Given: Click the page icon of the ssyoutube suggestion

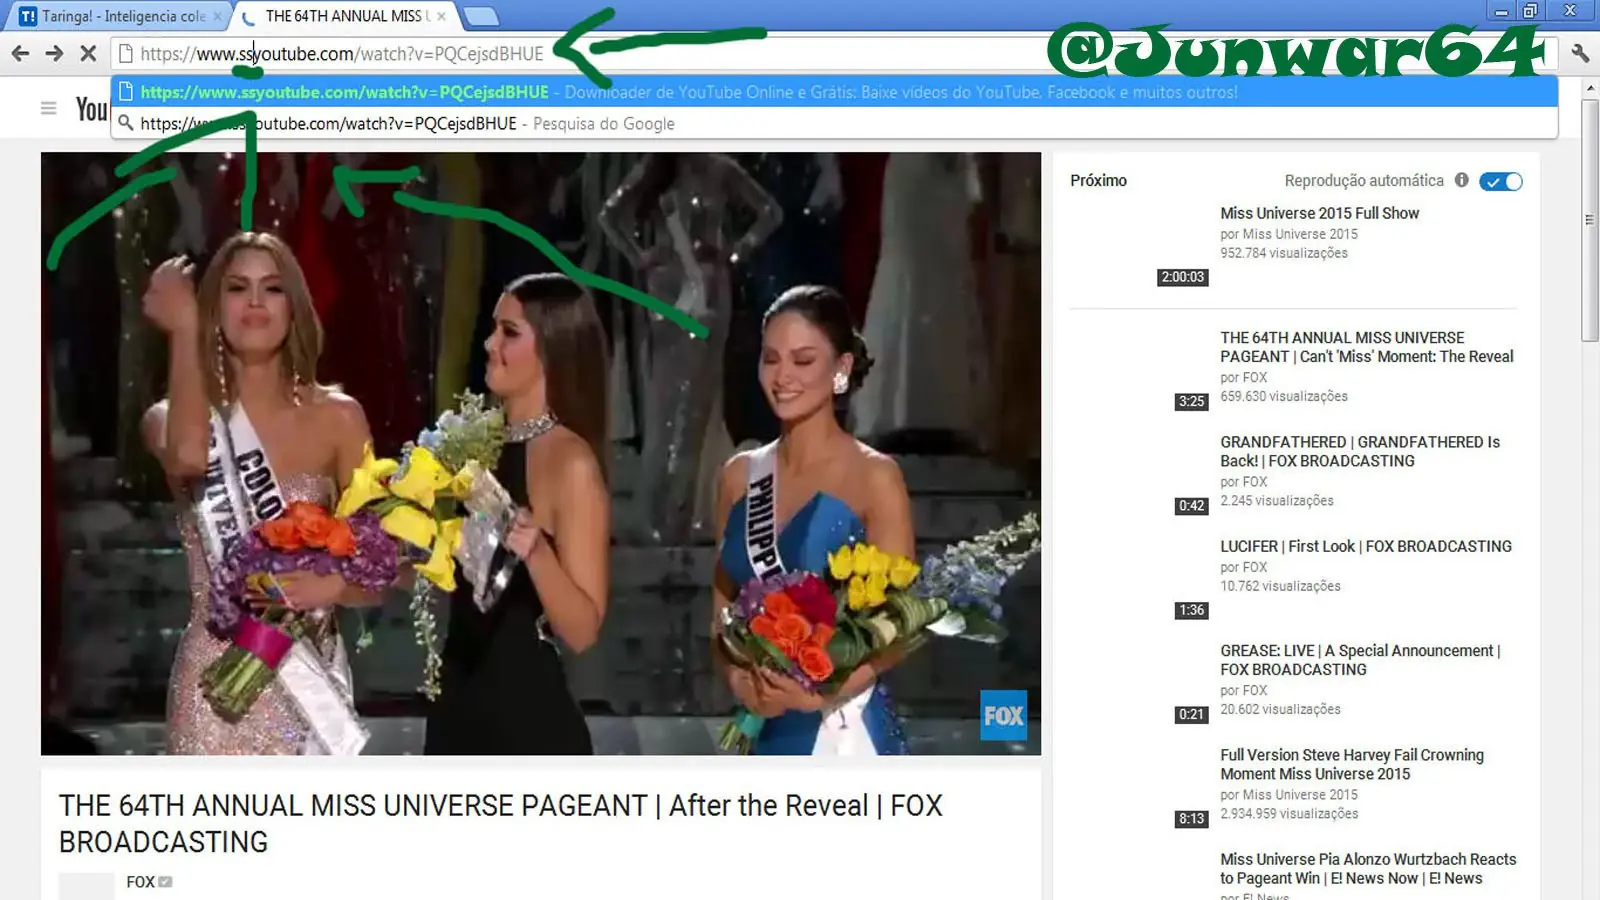Looking at the screenshot, I should click(126, 91).
